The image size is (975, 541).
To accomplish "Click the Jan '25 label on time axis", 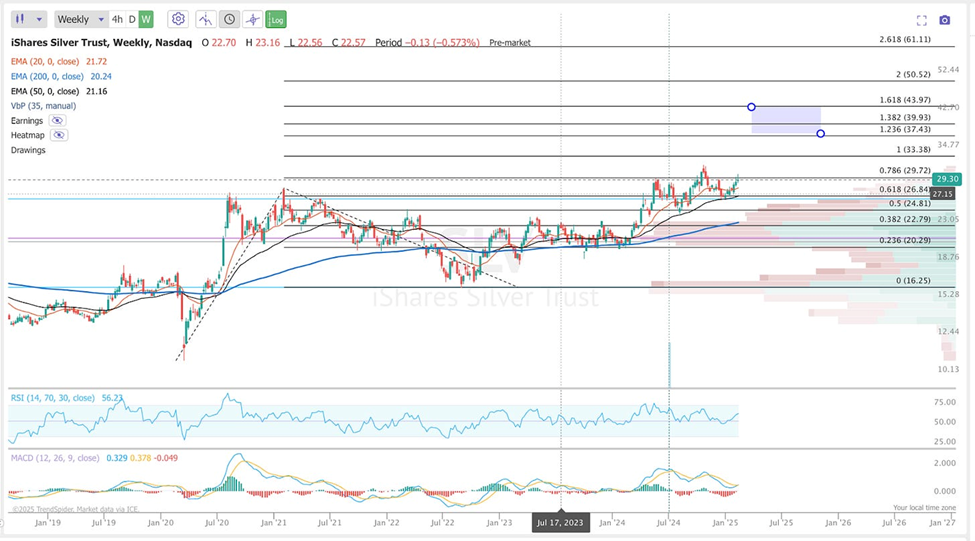I will (x=725, y=522).
